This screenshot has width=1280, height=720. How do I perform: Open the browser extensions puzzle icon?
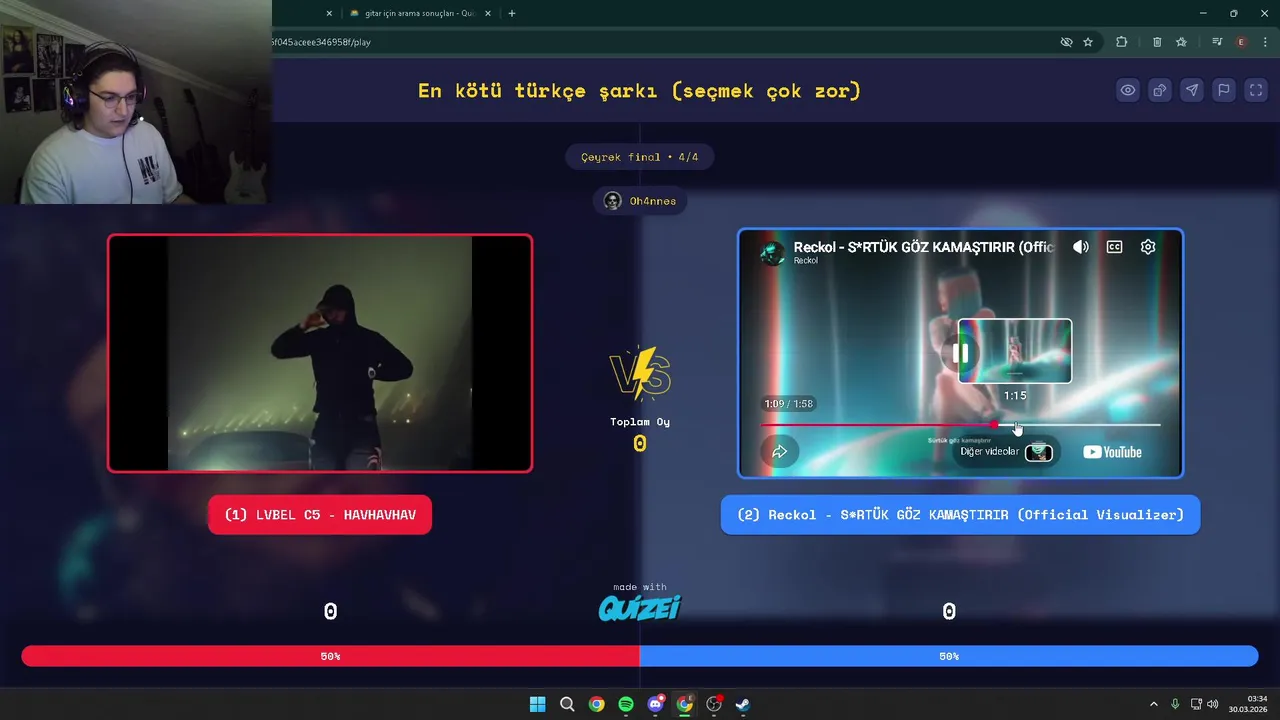pyautogui.click(x=1121, y=42)
